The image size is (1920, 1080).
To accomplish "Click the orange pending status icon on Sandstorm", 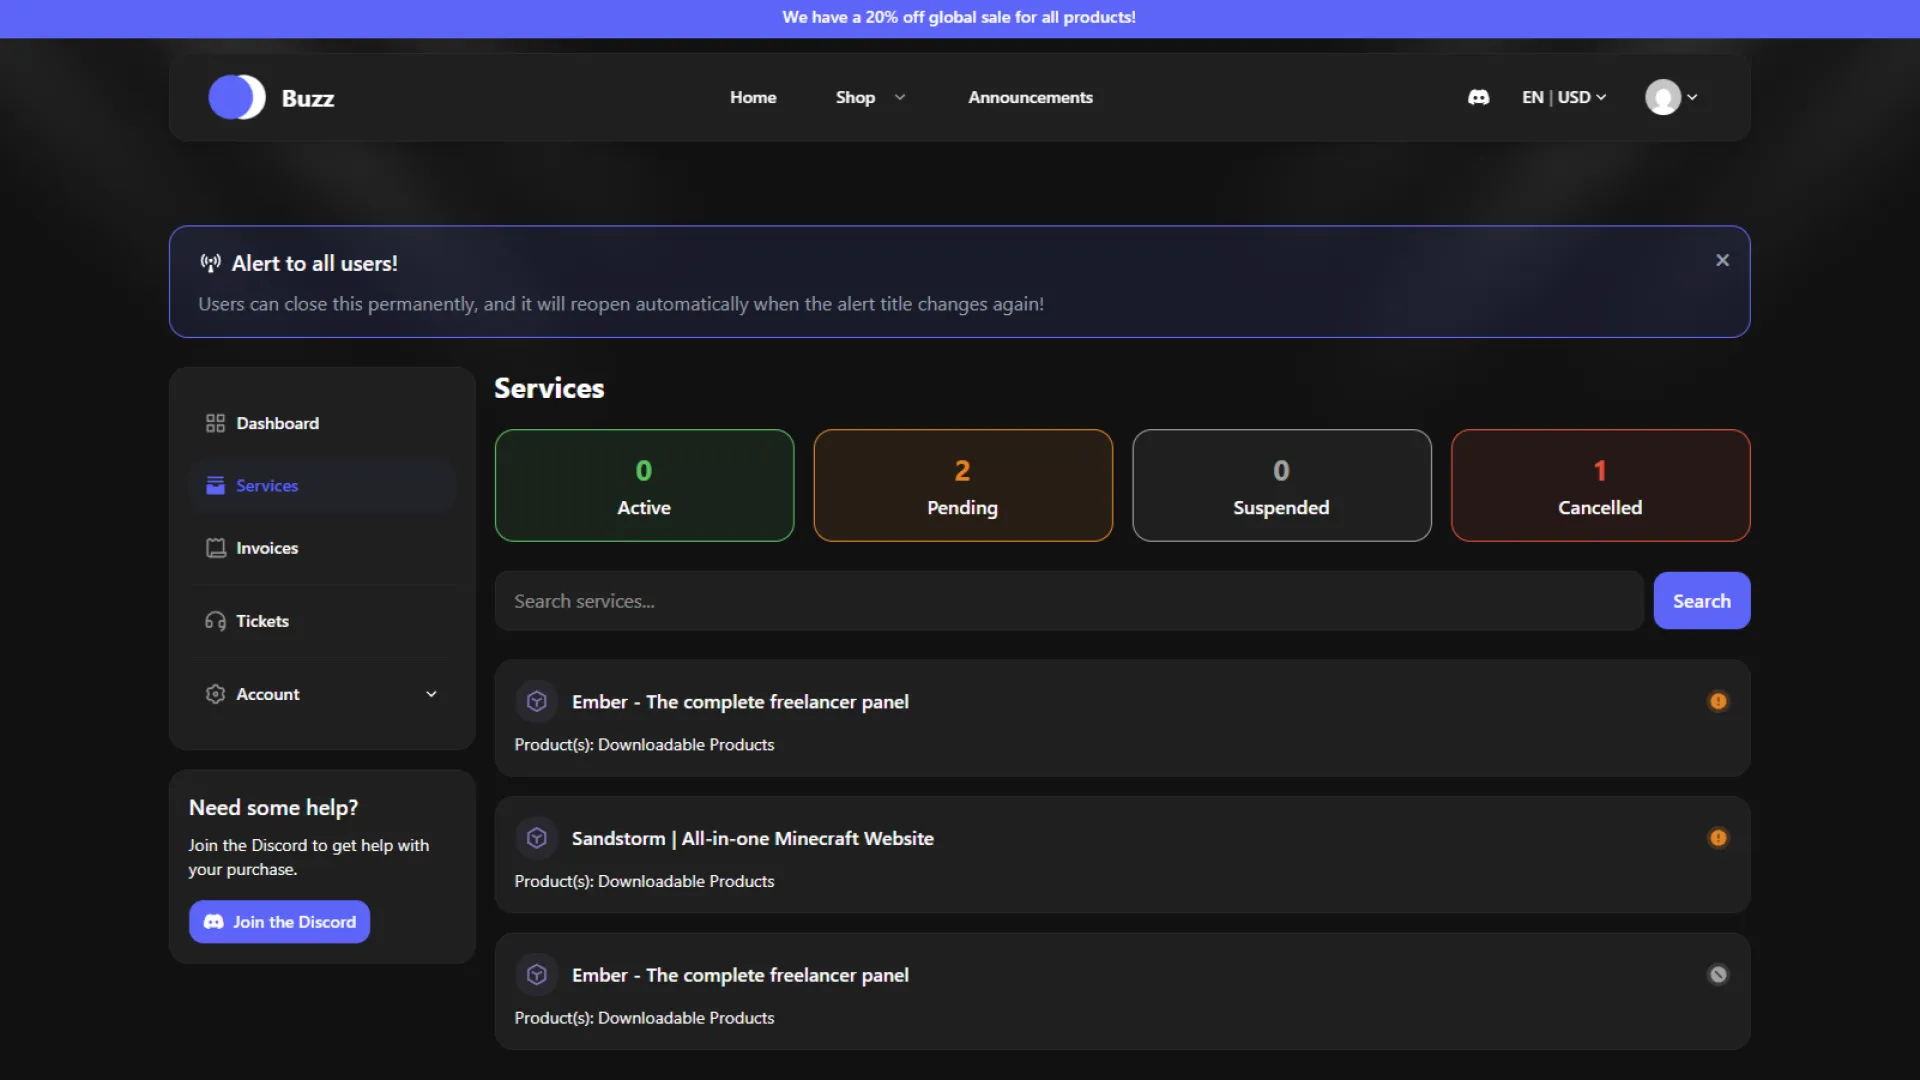I will (1718, 838).
